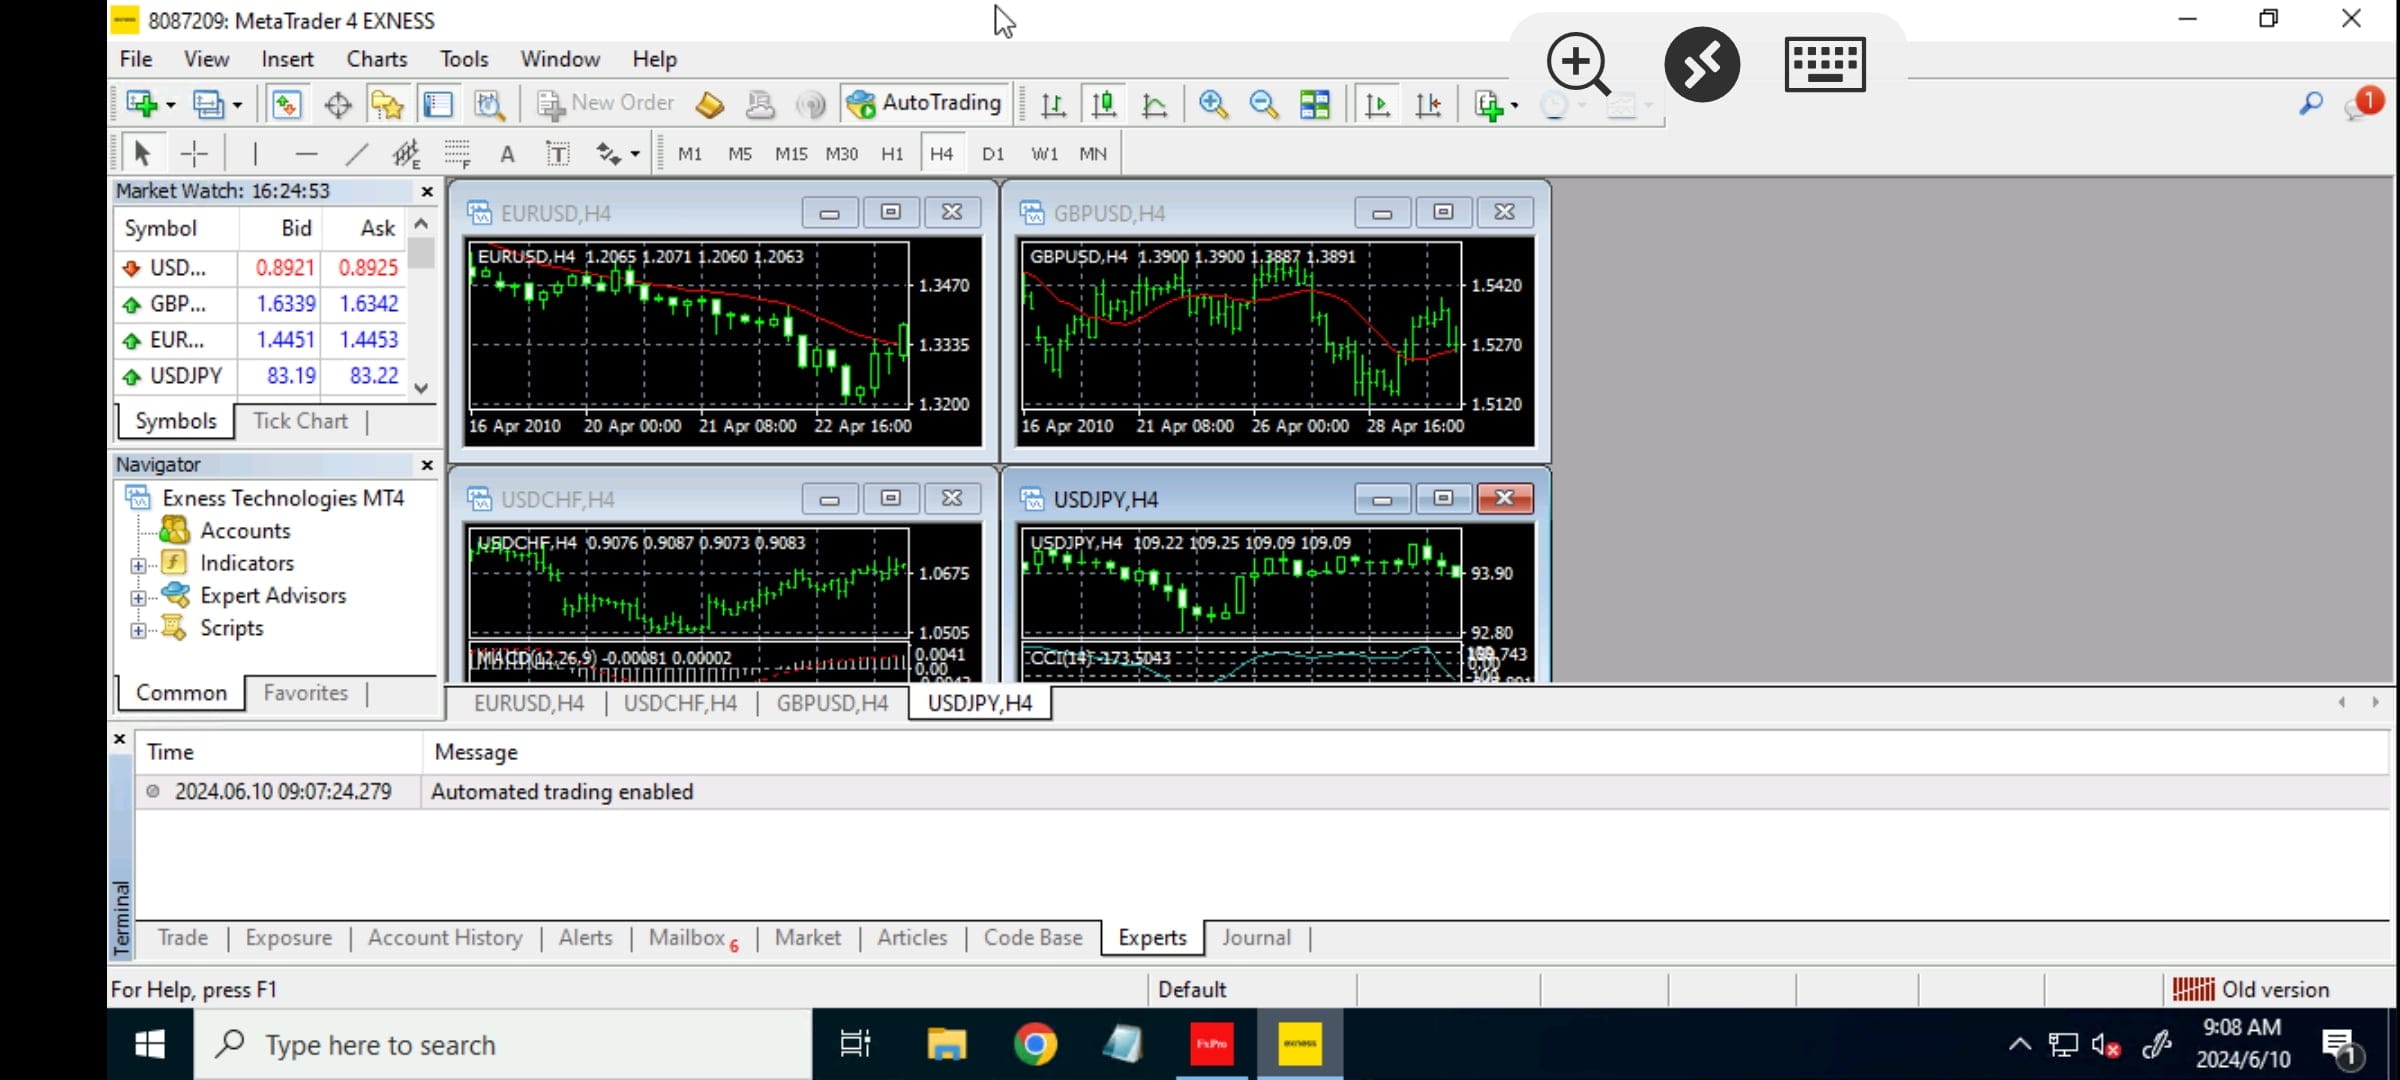The width and height of the screenshot is (2400, 1080).
Task: Switch to the Journal terminal tab
Action: tap(1255, 938)
